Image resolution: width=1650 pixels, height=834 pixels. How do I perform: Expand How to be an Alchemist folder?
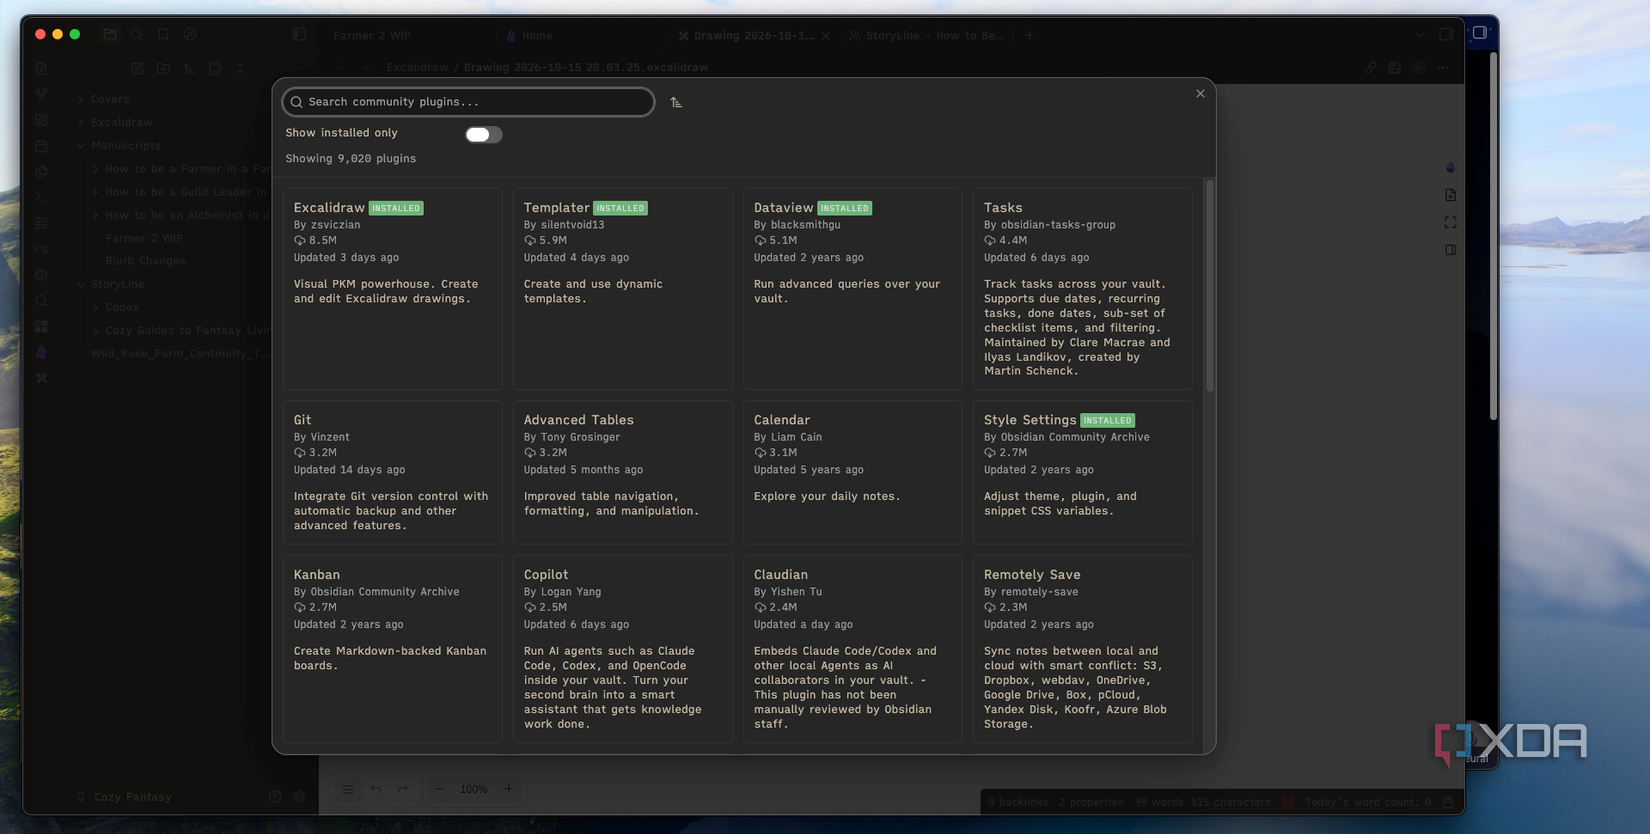coord(96,215)
